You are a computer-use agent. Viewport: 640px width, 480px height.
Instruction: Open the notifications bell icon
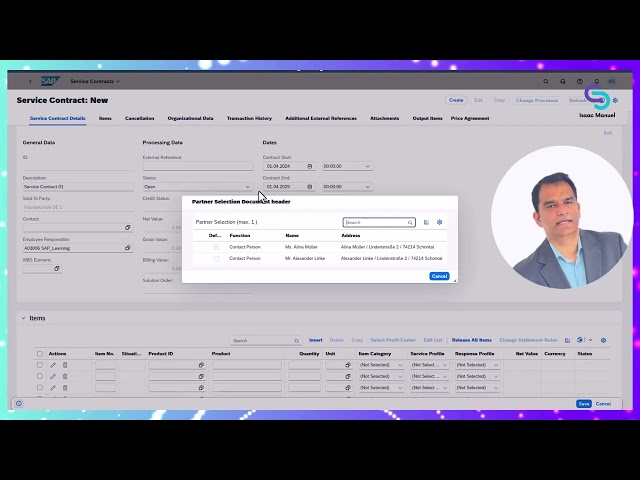597,81
